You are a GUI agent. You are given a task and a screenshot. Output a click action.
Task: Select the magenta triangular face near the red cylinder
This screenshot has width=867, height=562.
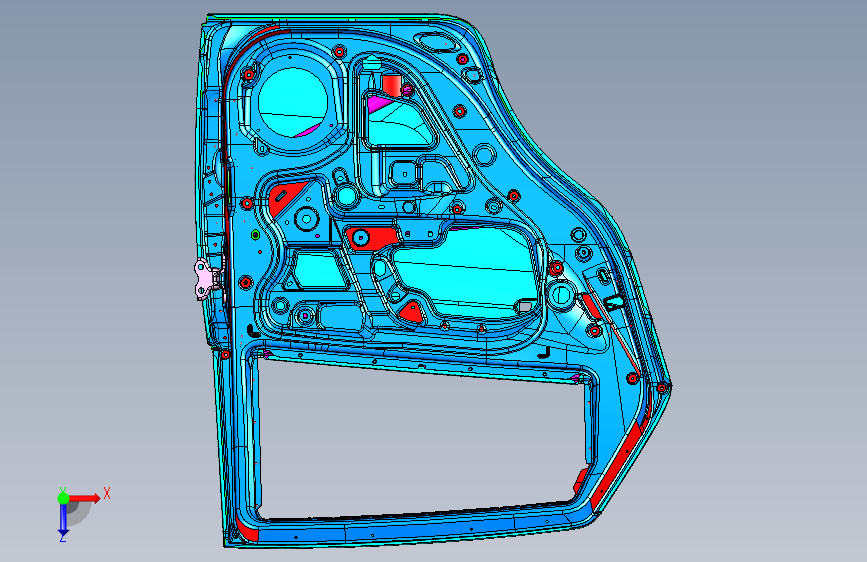[377, 103]
